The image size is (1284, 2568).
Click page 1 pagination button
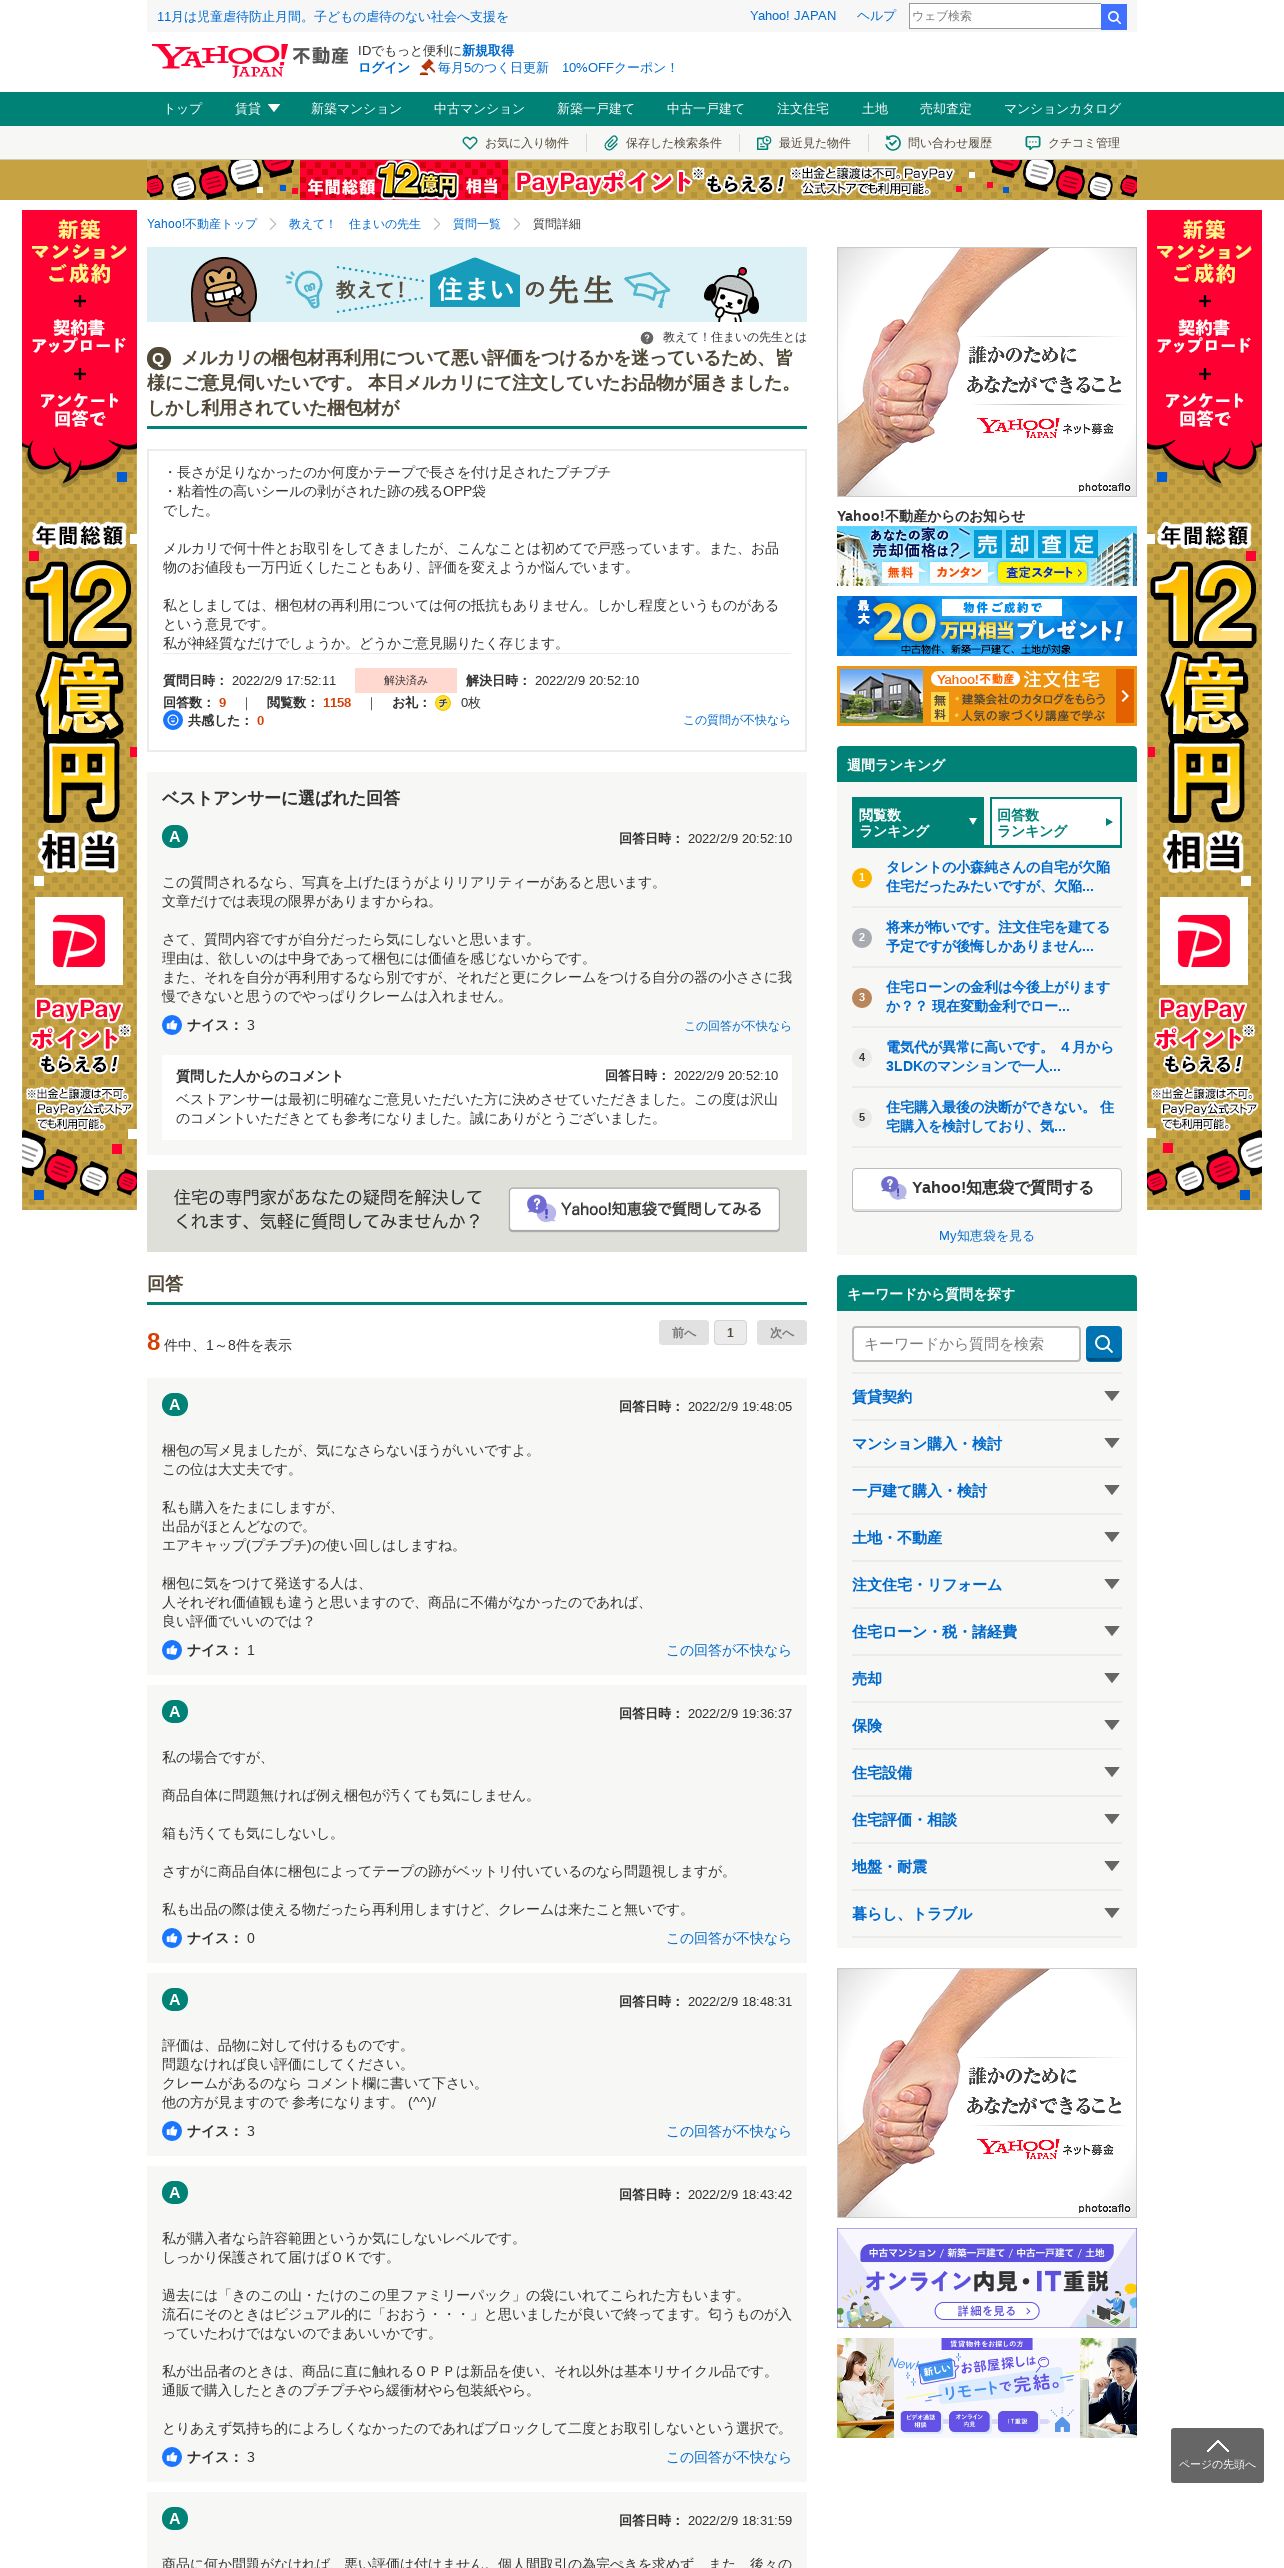click(730, 1333)
